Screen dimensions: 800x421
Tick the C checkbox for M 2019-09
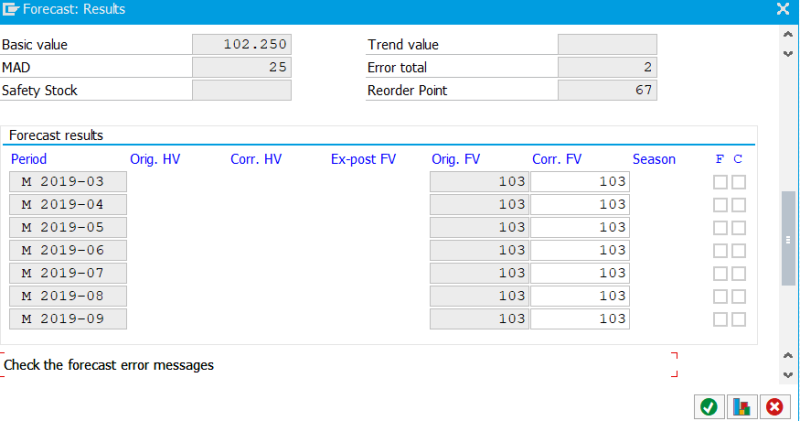point(738,319)
